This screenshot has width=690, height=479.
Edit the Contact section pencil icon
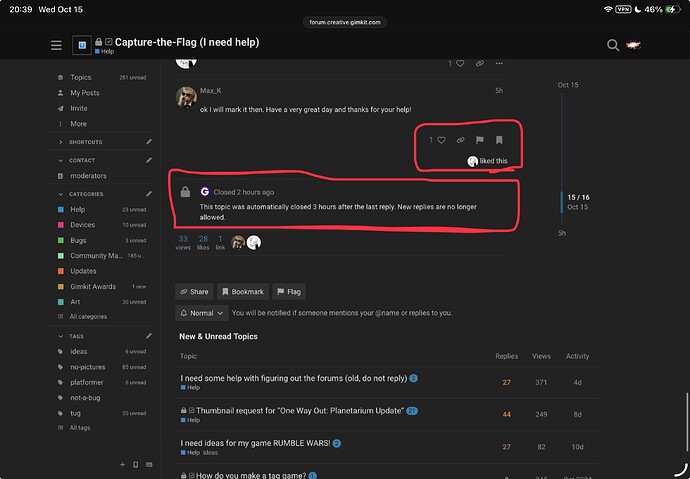coord(149,160)
